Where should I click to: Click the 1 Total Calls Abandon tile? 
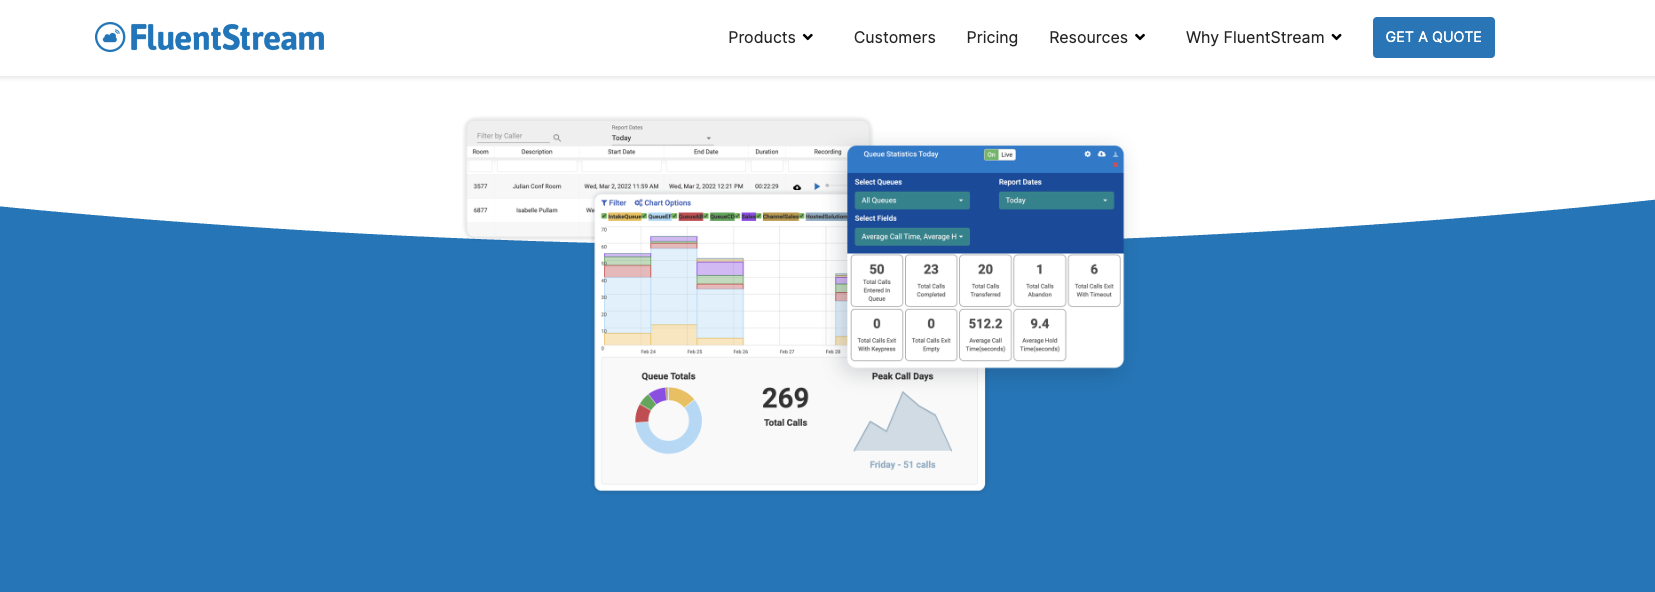click(1040, 281)
